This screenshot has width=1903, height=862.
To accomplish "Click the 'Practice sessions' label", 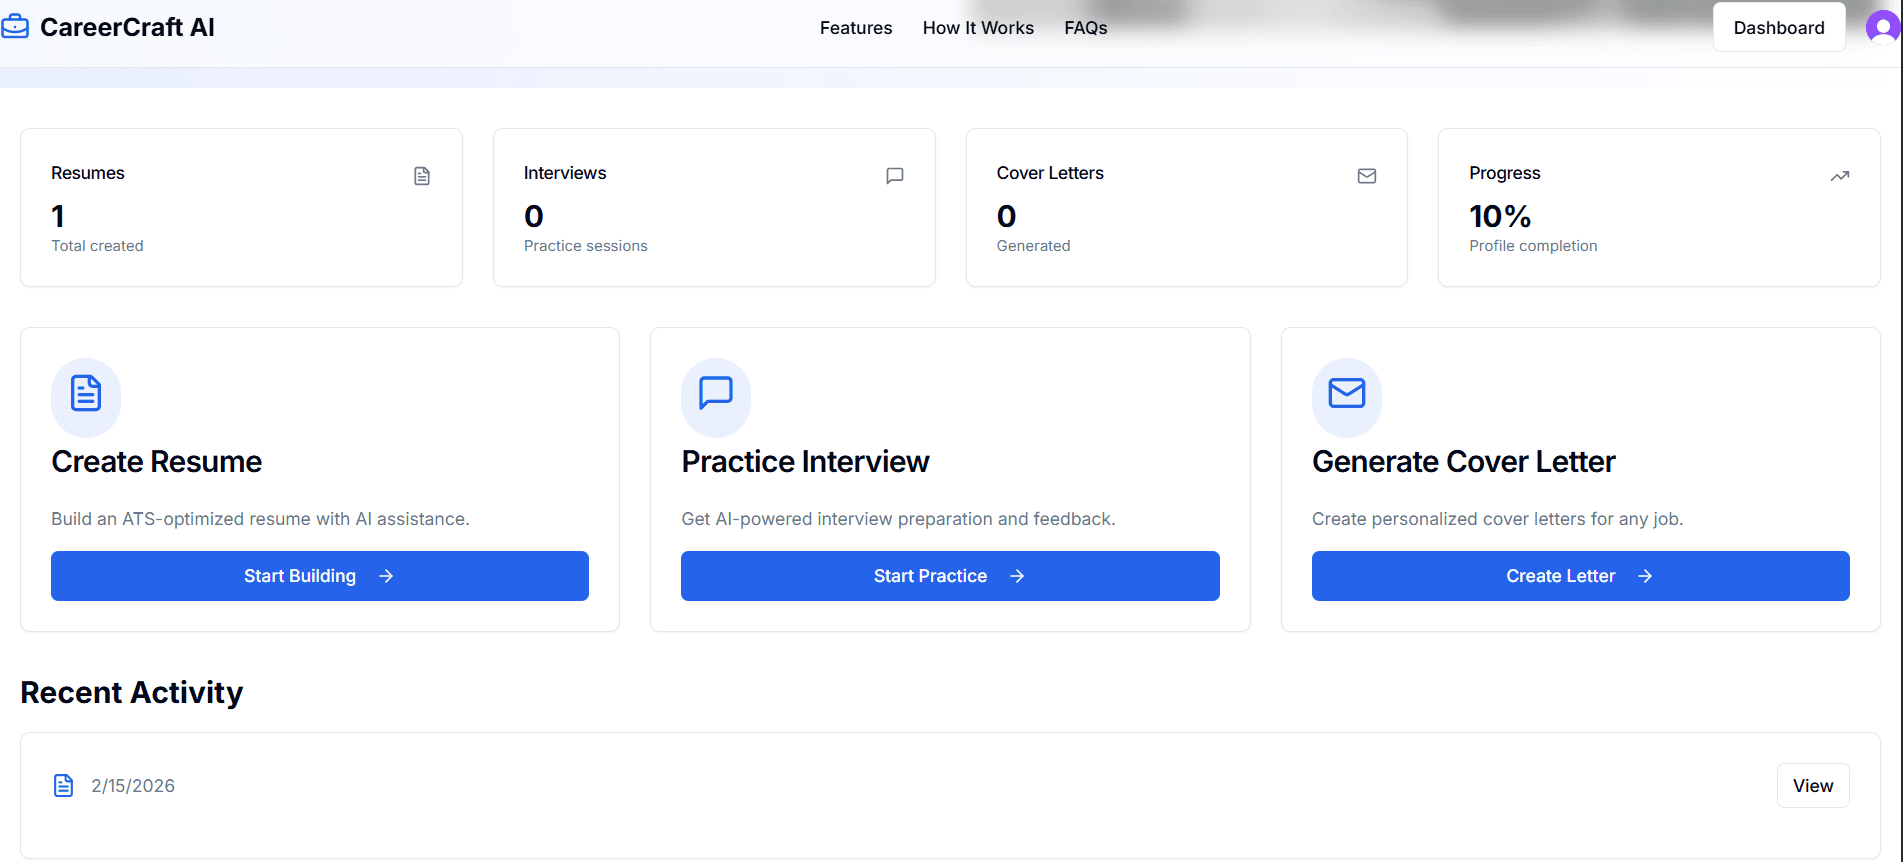I will tap(586, 246).
